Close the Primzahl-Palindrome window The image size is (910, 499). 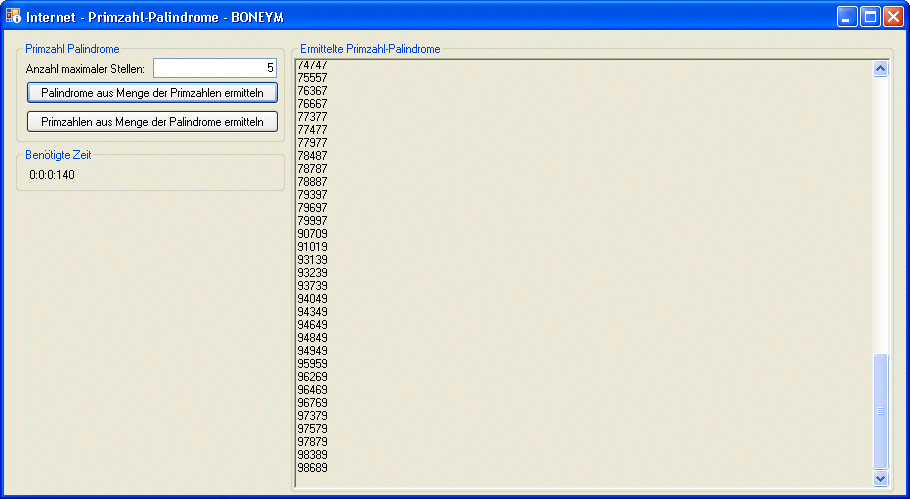893,17
